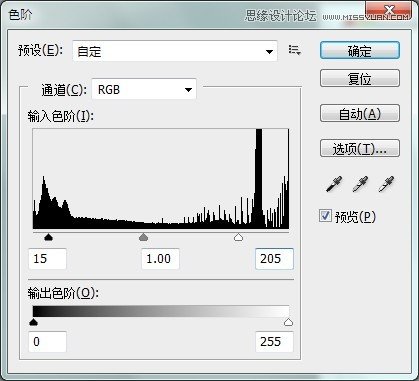Image resolution: width=419 pixels, height=381 pixels.
Task: Click the input white highlight slider handle
Action: click(238, 237)
